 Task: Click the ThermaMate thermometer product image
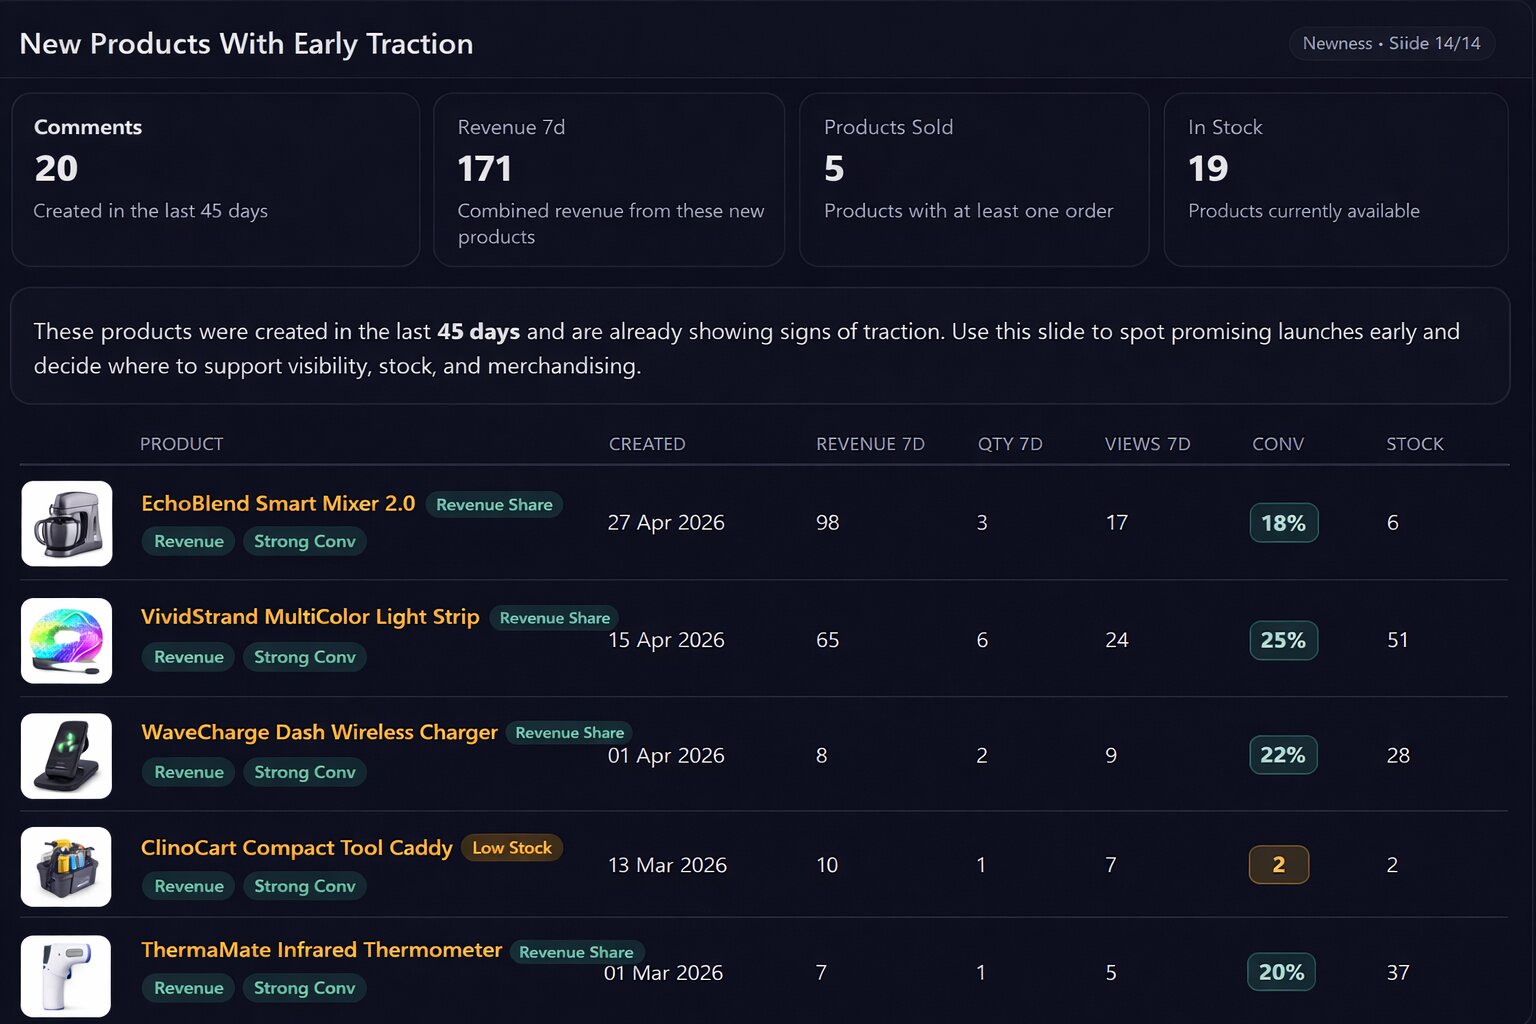67,976
